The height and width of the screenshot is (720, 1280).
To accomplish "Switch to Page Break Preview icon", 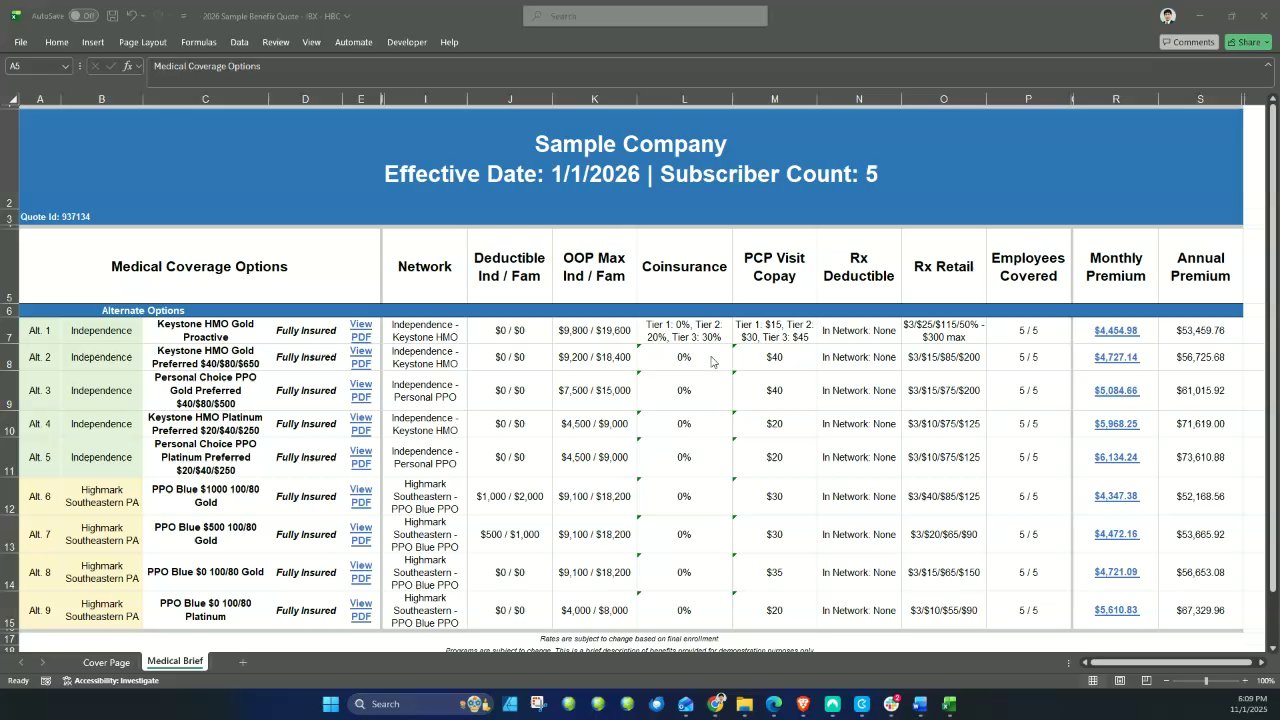I will tap(1149, 681).
